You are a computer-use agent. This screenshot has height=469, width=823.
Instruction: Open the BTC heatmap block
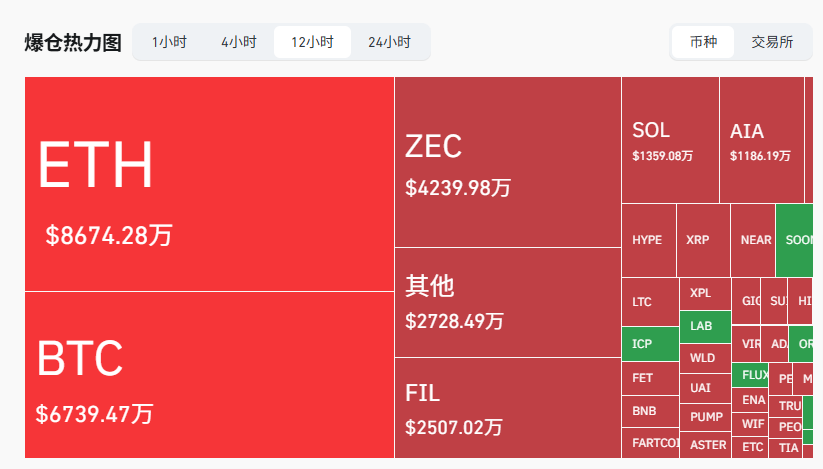pos(209,375)
